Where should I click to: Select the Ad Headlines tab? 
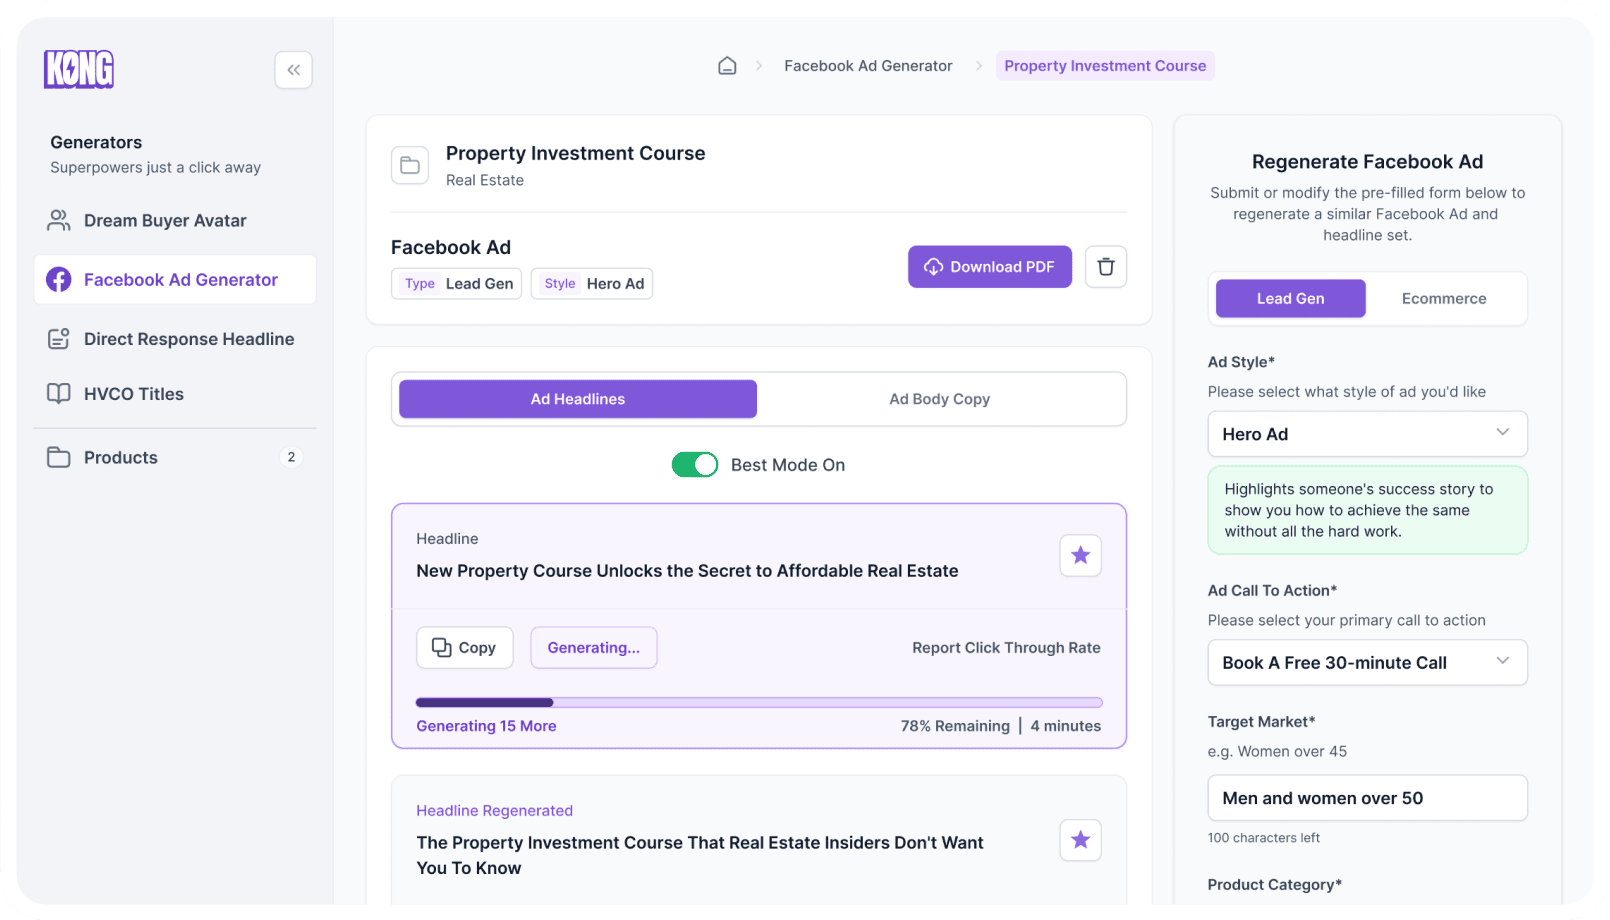[578, 399]
